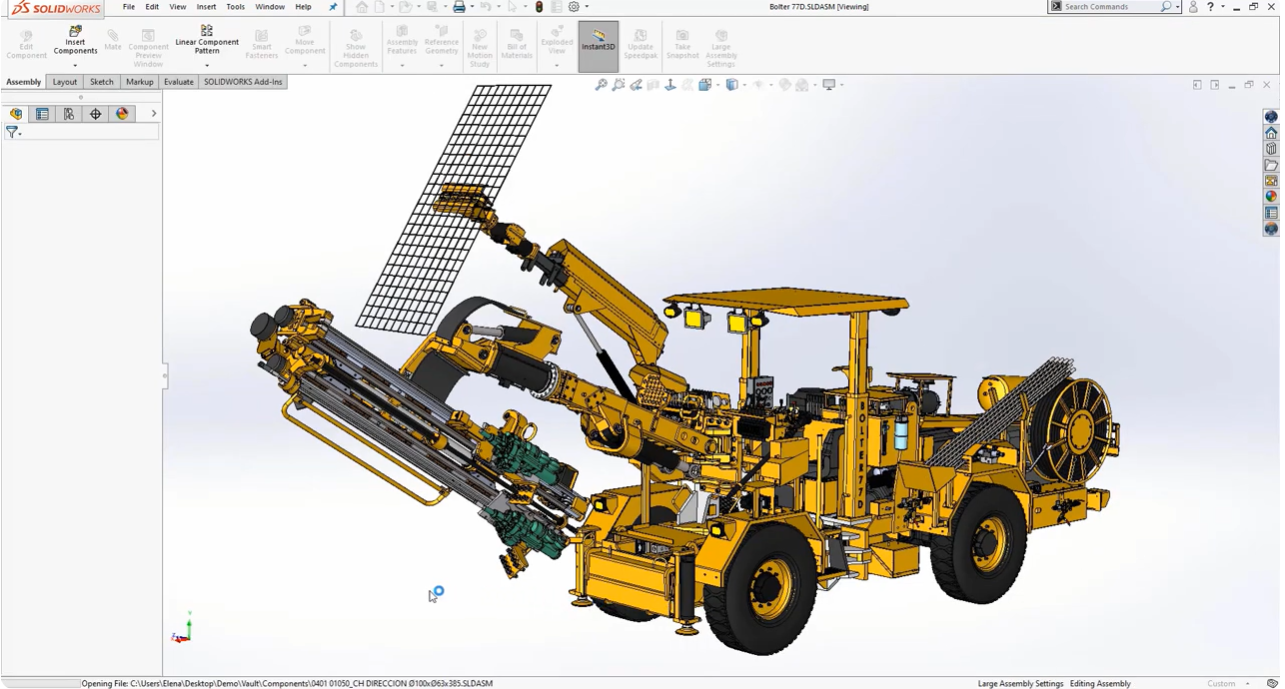Click the feature tree filter icon
Viewport: 1285px width, 689px height.
tap(13, 132)
